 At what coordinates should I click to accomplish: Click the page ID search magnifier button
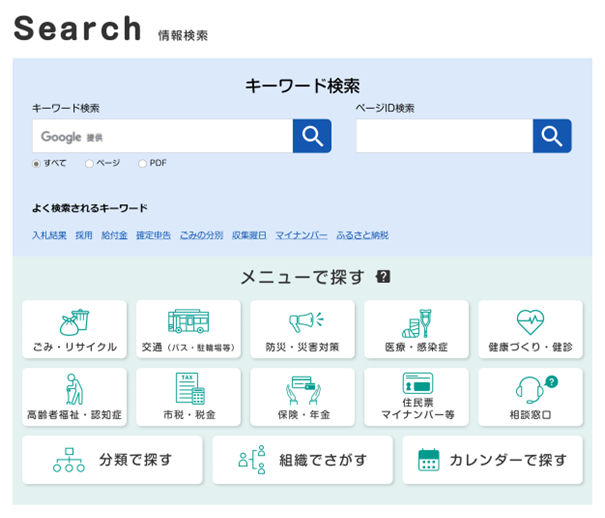click(x=552, y=136)
